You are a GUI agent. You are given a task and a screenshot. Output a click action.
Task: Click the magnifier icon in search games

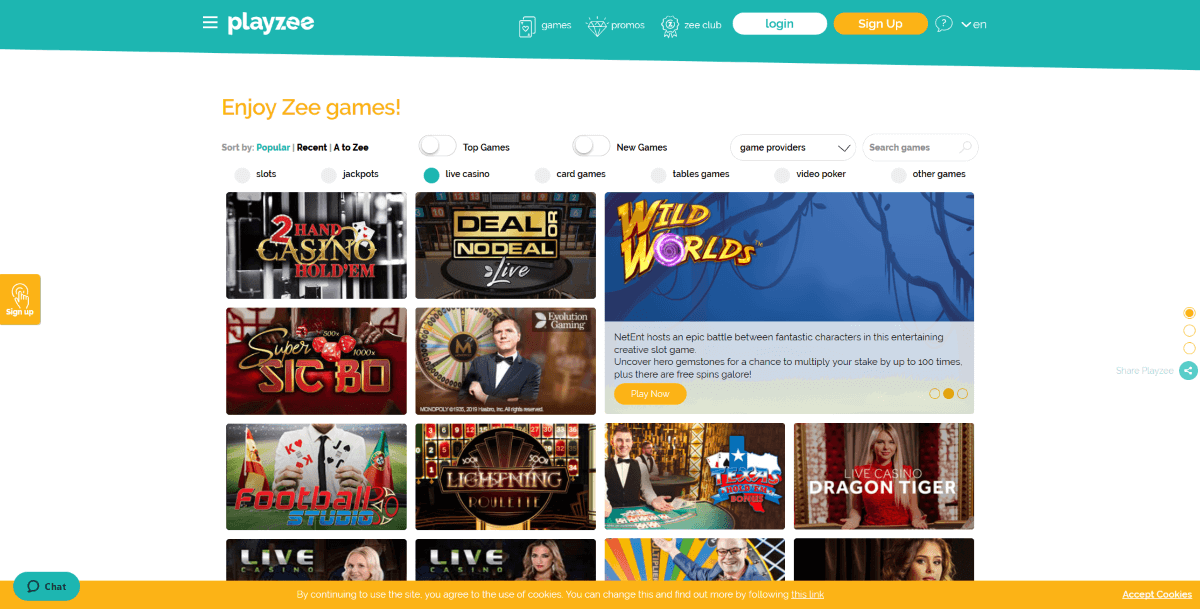point(965,147)
